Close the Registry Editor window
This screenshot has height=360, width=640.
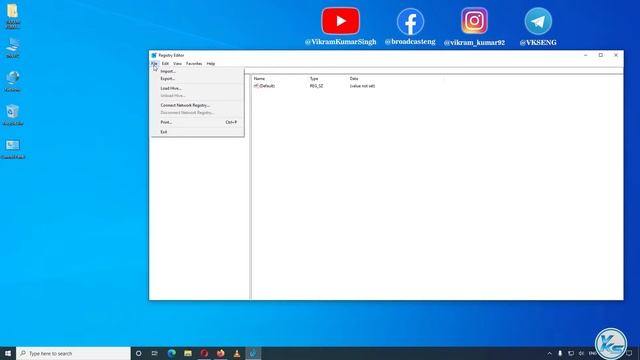pyautogui.click(x=616, y=55)
